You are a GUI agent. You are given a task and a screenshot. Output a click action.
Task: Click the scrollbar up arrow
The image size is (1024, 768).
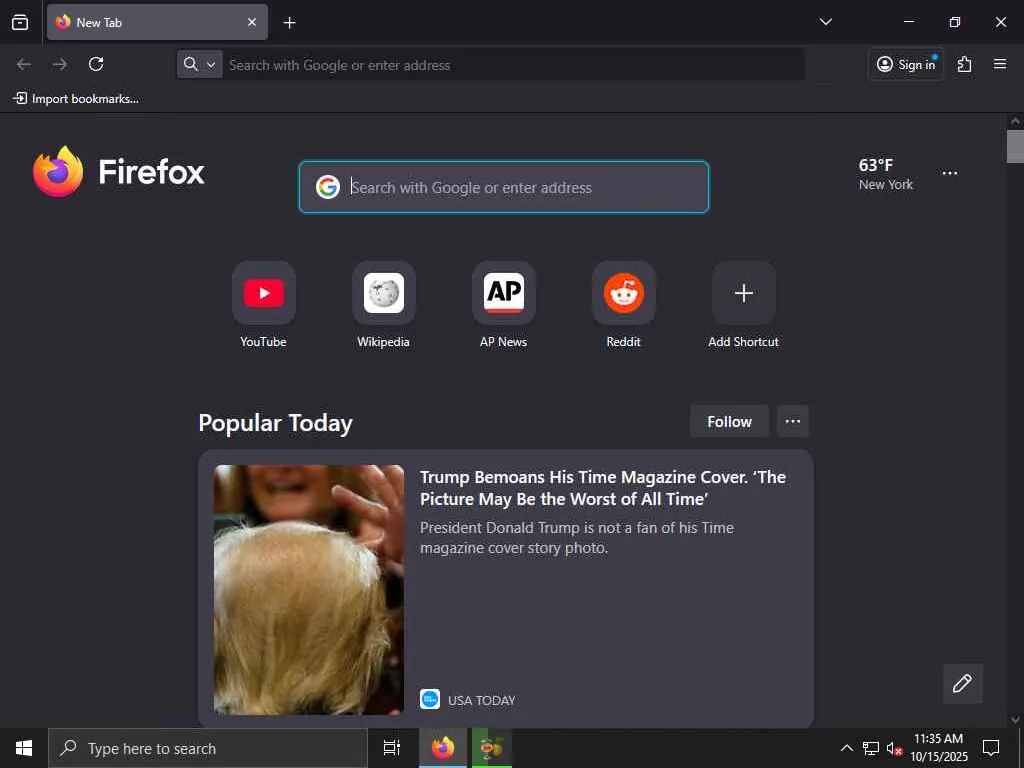(x=1015, y=121)
